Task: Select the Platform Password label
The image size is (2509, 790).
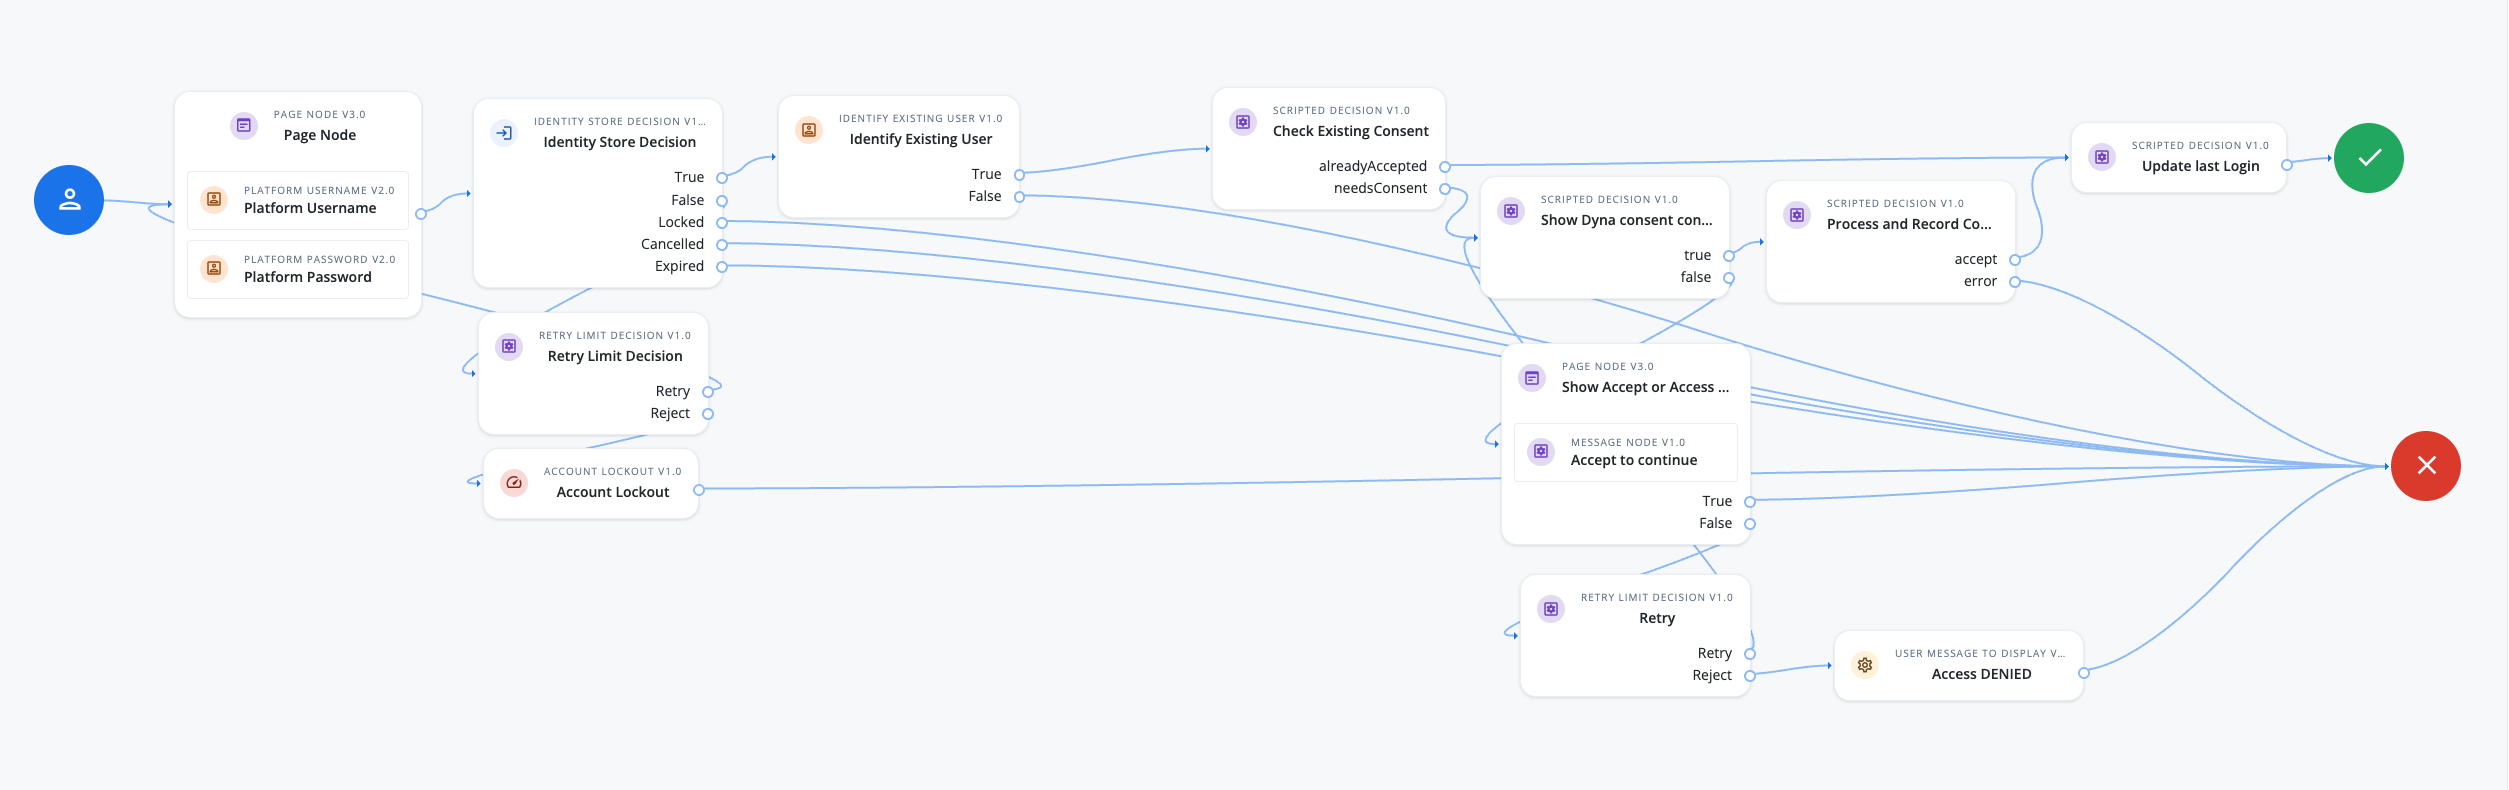Action: [x=308, y=277]
